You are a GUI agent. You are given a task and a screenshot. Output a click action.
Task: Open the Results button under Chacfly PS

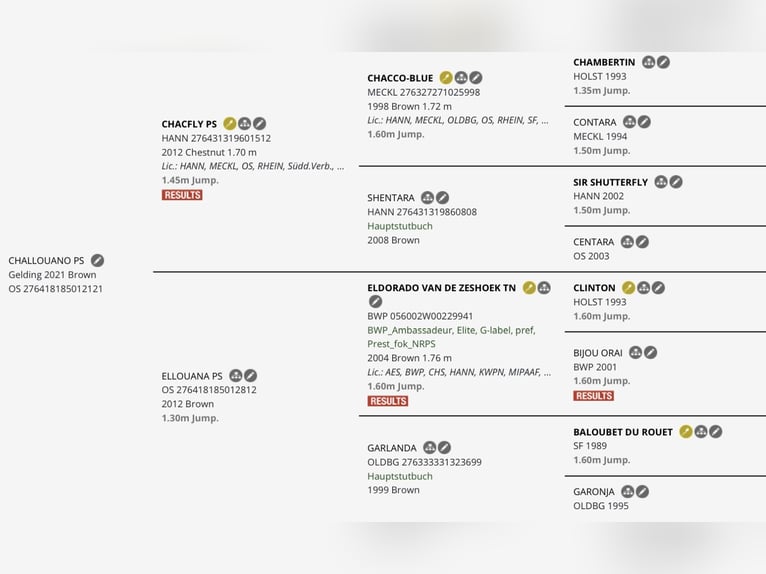click(x=182, y=195)
